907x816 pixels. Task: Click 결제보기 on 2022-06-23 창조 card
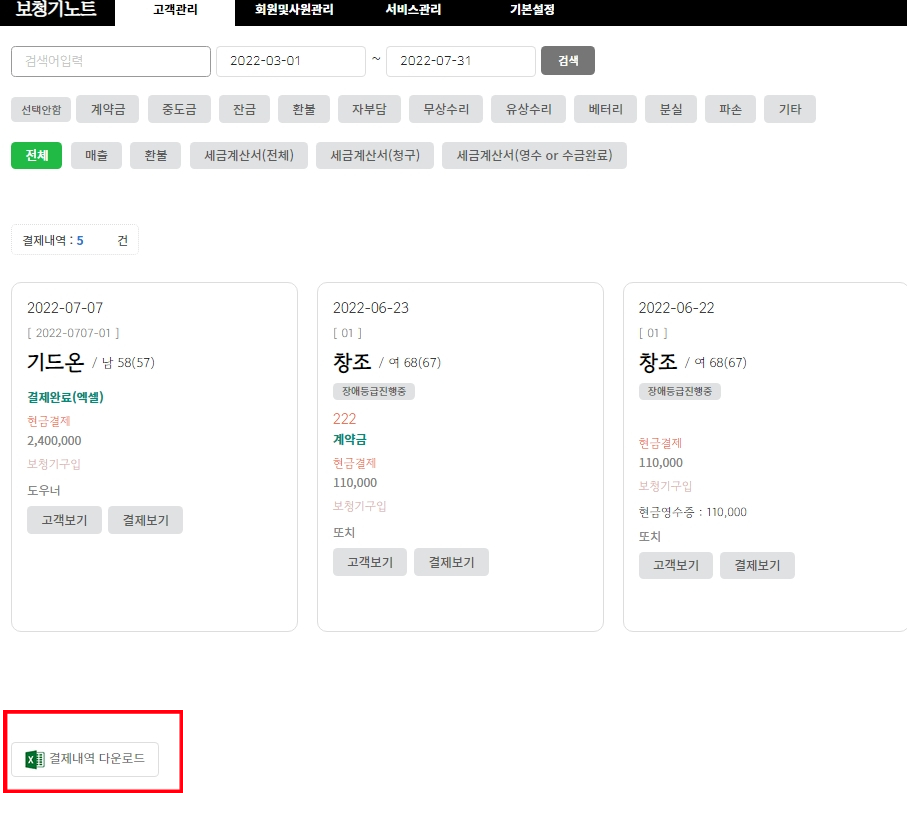point(451,562)
